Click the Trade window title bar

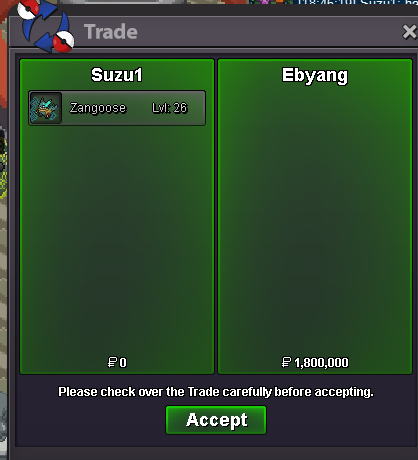coord(213,32)
